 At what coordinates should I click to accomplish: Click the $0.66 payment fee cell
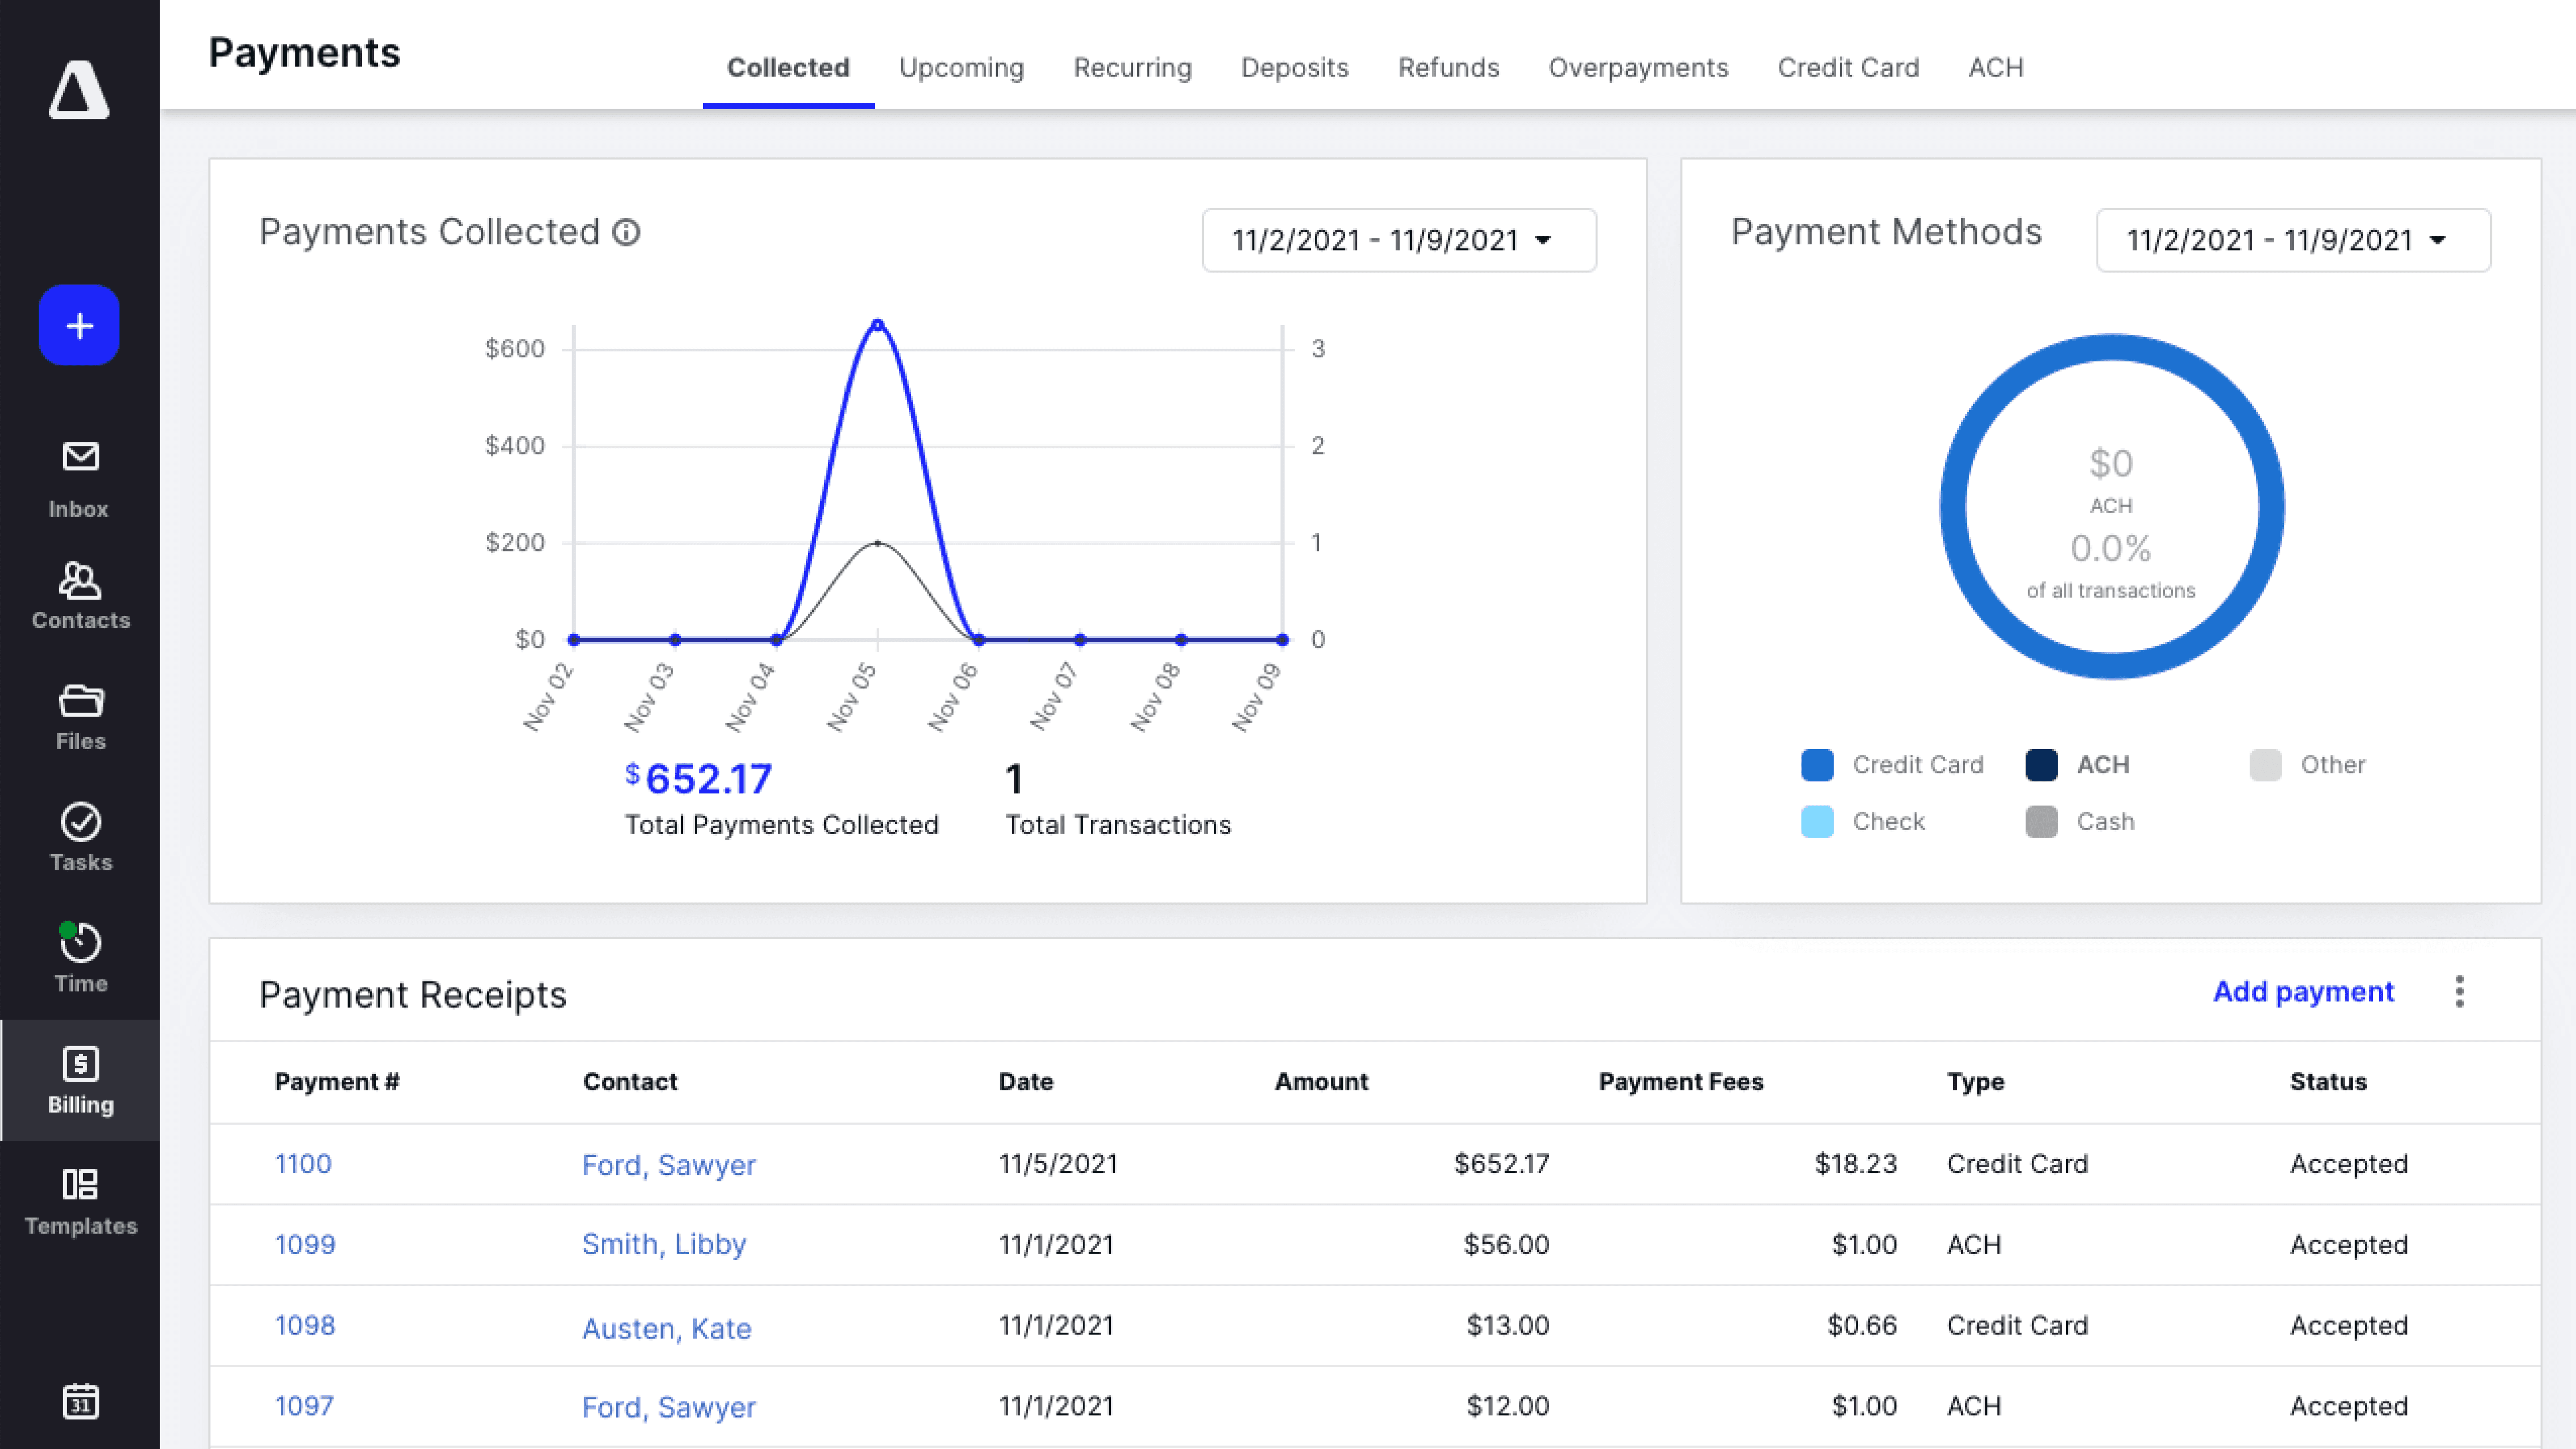[x=1862, y=1325]
